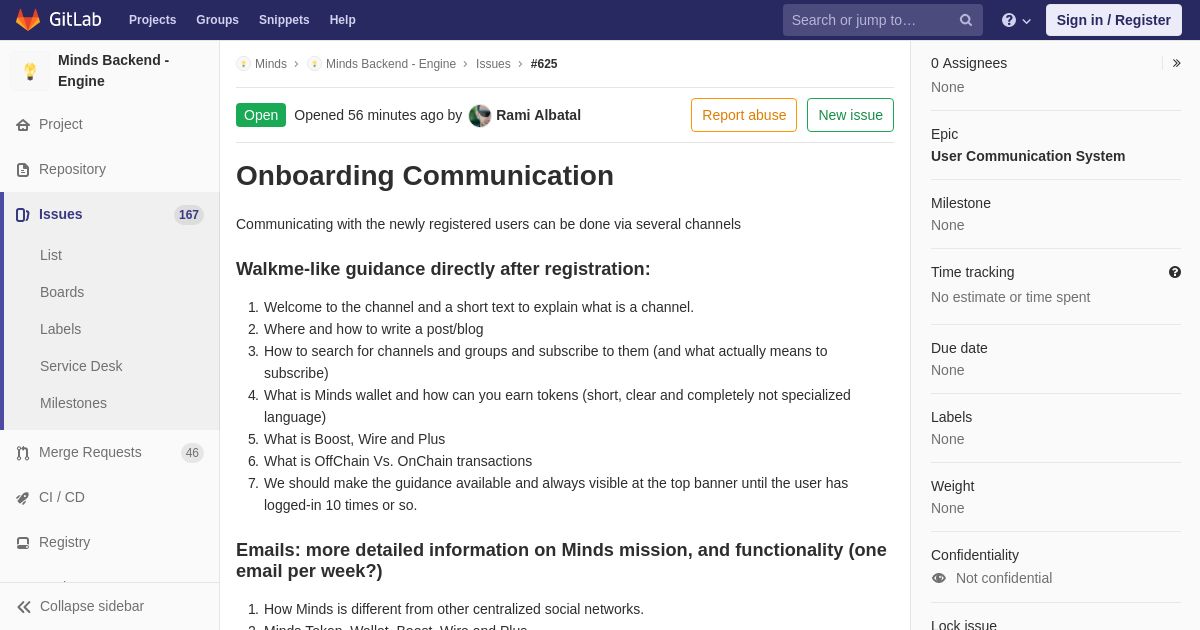This screenshot has width=1200, height=630.
Task: Click the Minds Backend - Engine project title
Action: pos(114,70)
